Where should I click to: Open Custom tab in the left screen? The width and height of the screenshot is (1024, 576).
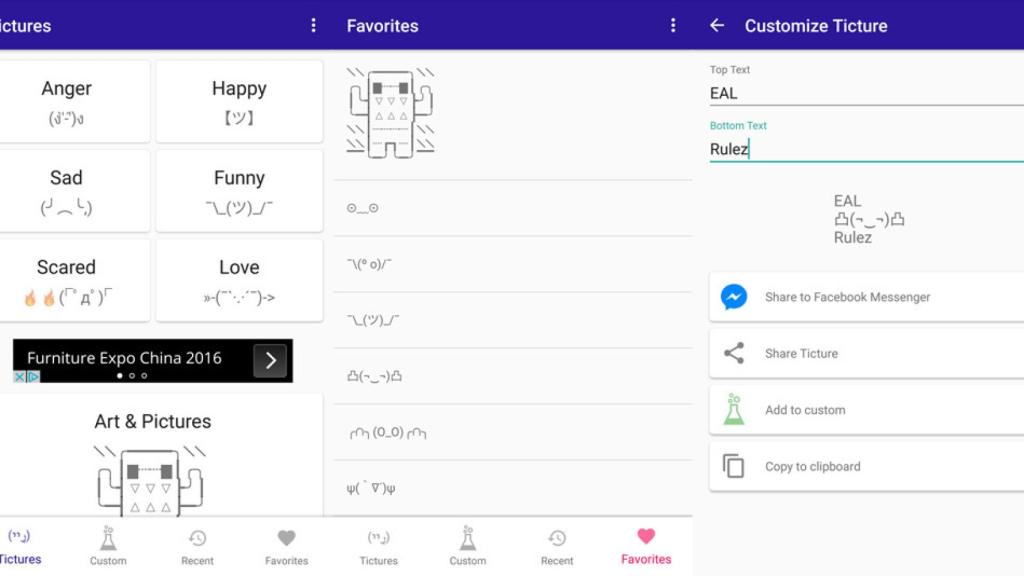108,546
